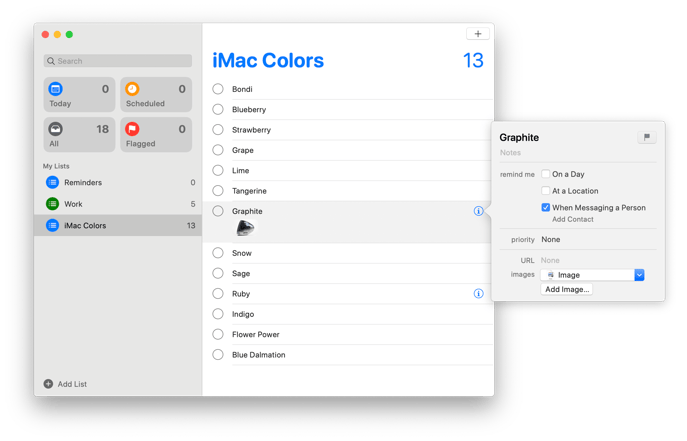Select the Indigo reminder text
The image size is (687, 441).
pos(243,314)
